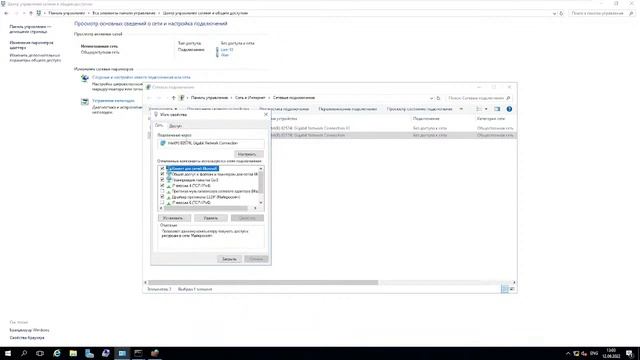The height and width of the screenshot is (360, 640).
Task: Click help icon in Network Connections window
Action: [x=509, y=109]
